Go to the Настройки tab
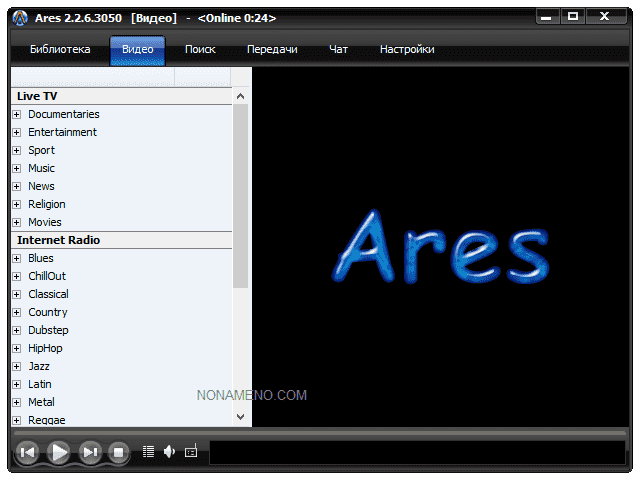The image size is (640, 480). [407, 50]
